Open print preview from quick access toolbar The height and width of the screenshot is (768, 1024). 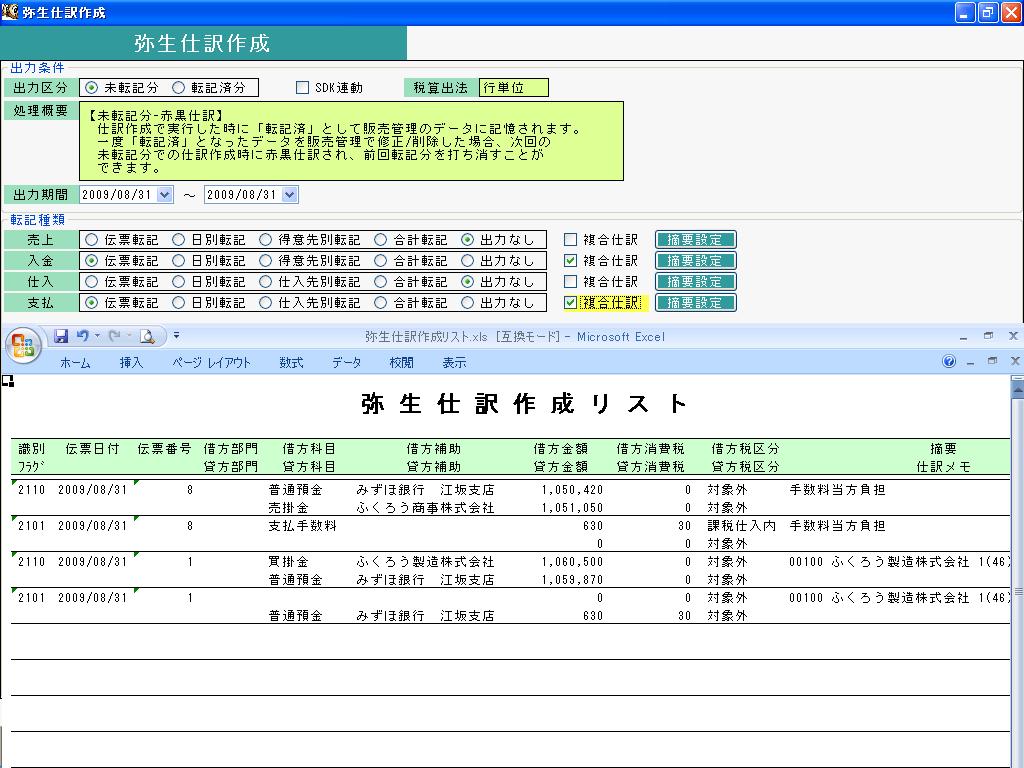[148, 336]
